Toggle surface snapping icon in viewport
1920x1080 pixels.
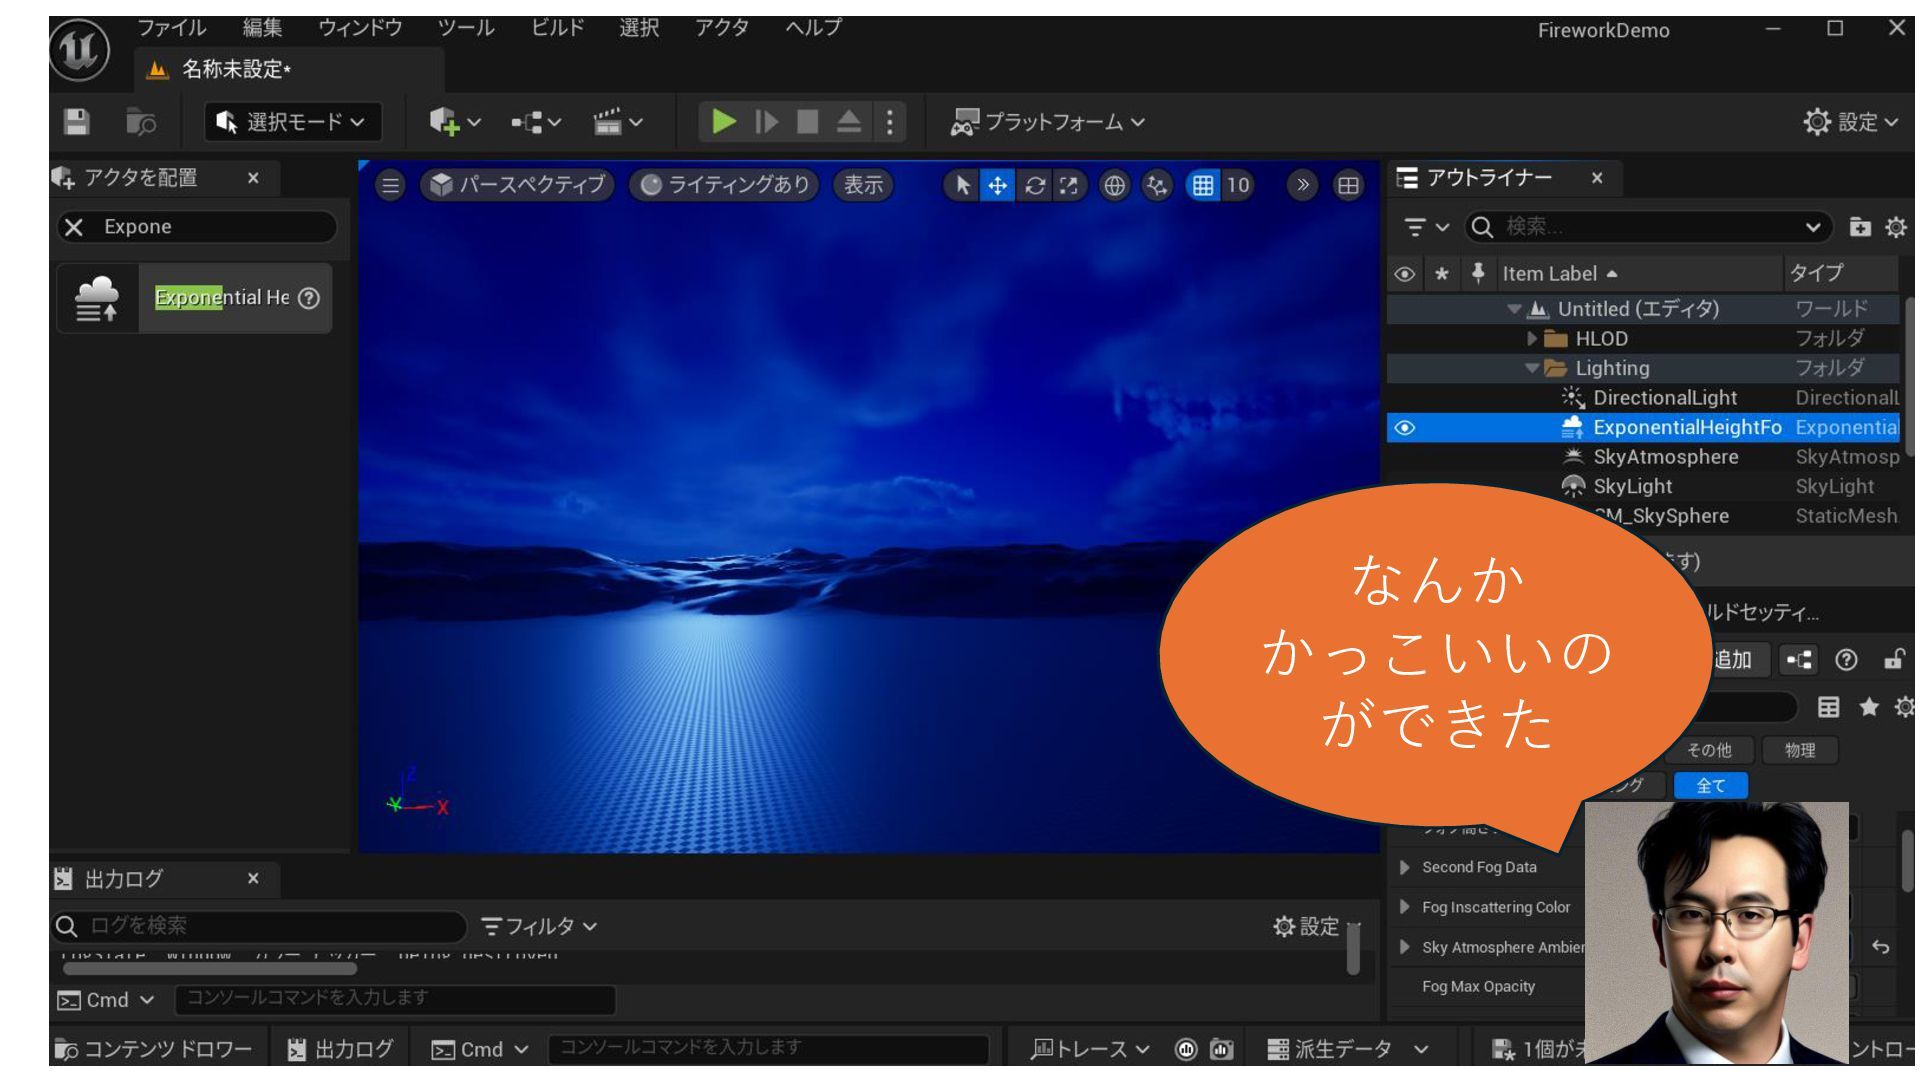(1157, 185)
